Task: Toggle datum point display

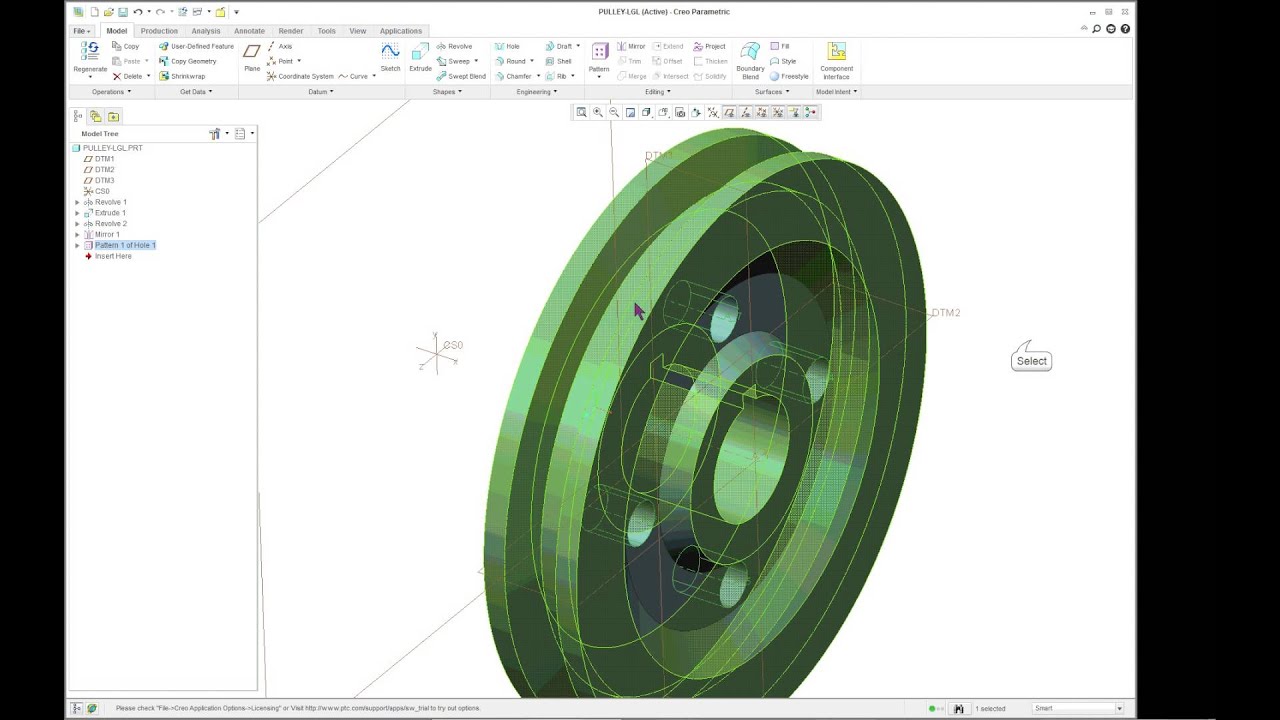Action: [762, 112]
